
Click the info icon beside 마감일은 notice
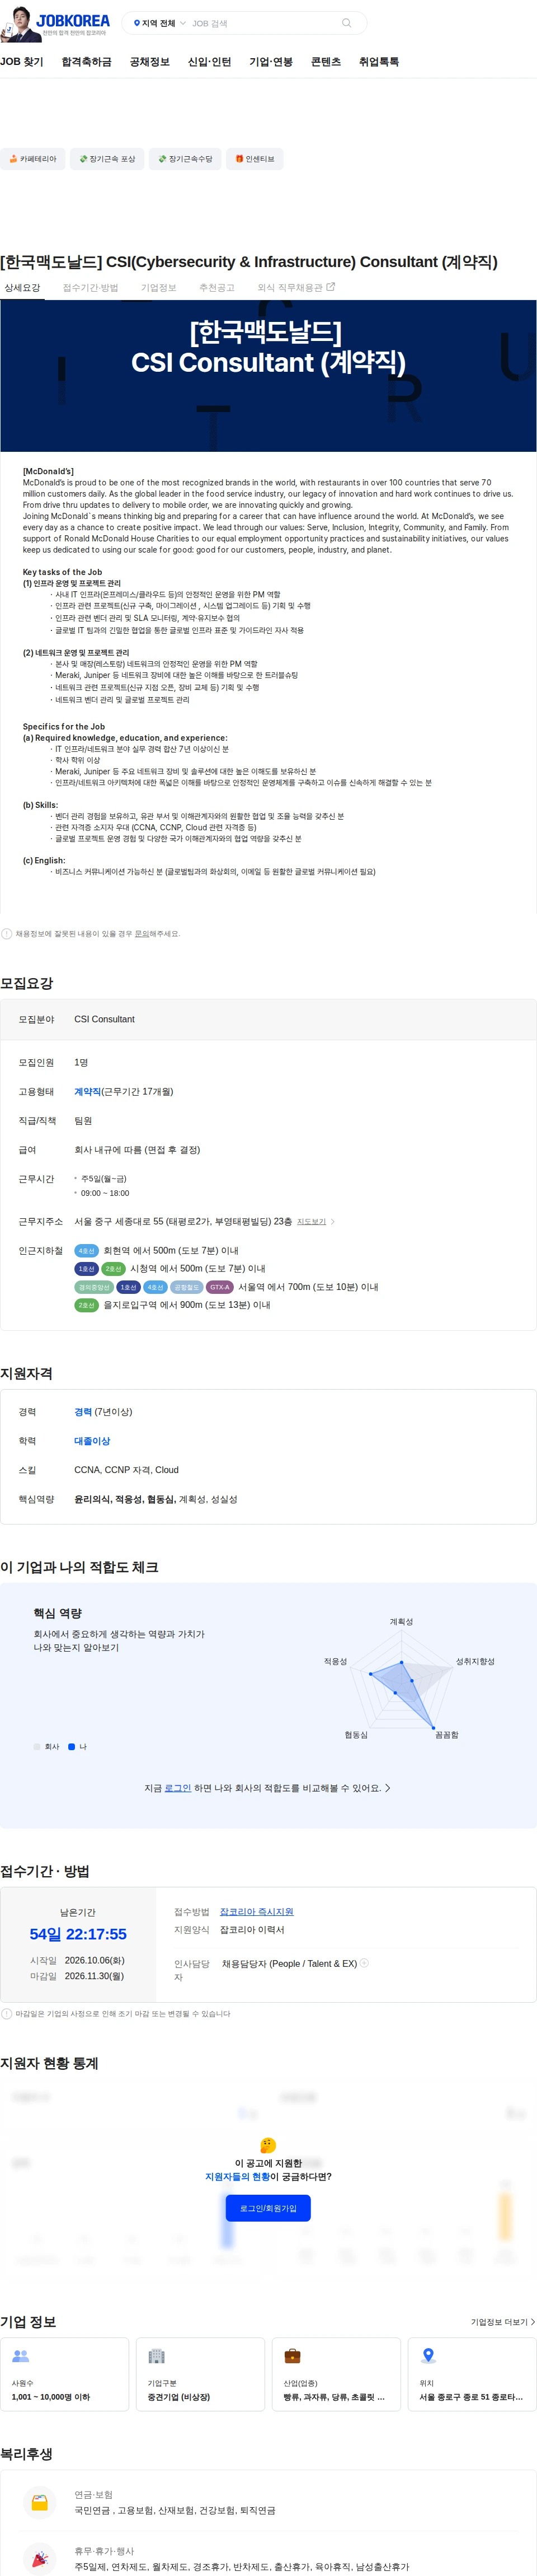click(x=7, y=2013)
